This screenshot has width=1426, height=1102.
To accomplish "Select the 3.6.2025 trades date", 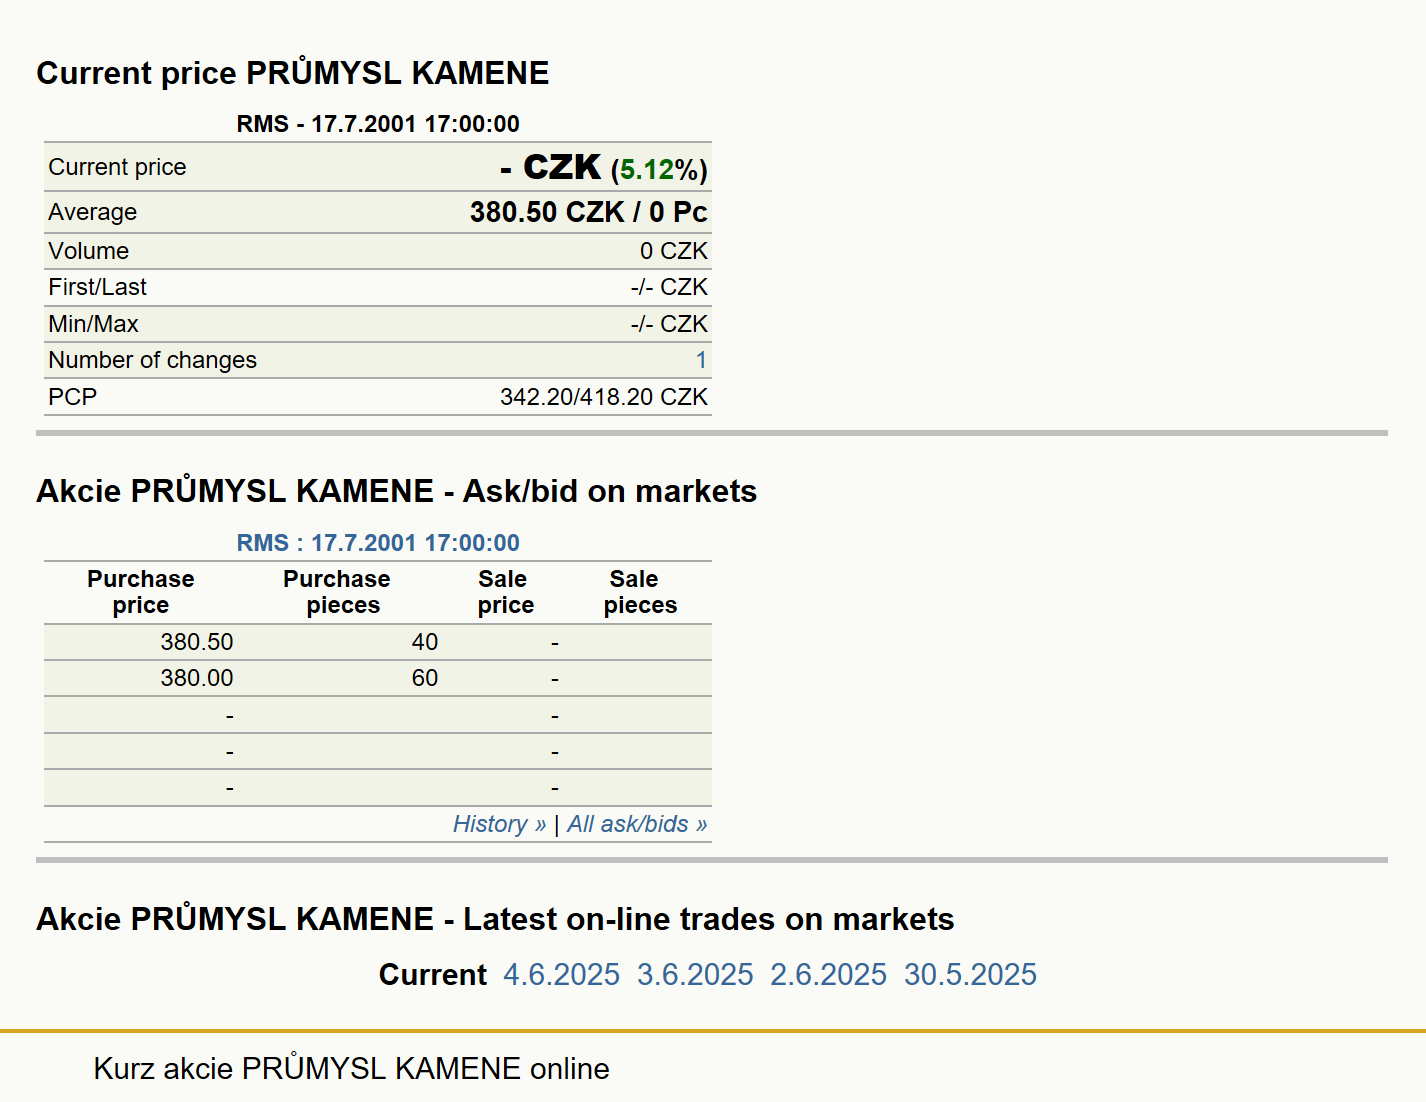I will [x=695, y=974].
